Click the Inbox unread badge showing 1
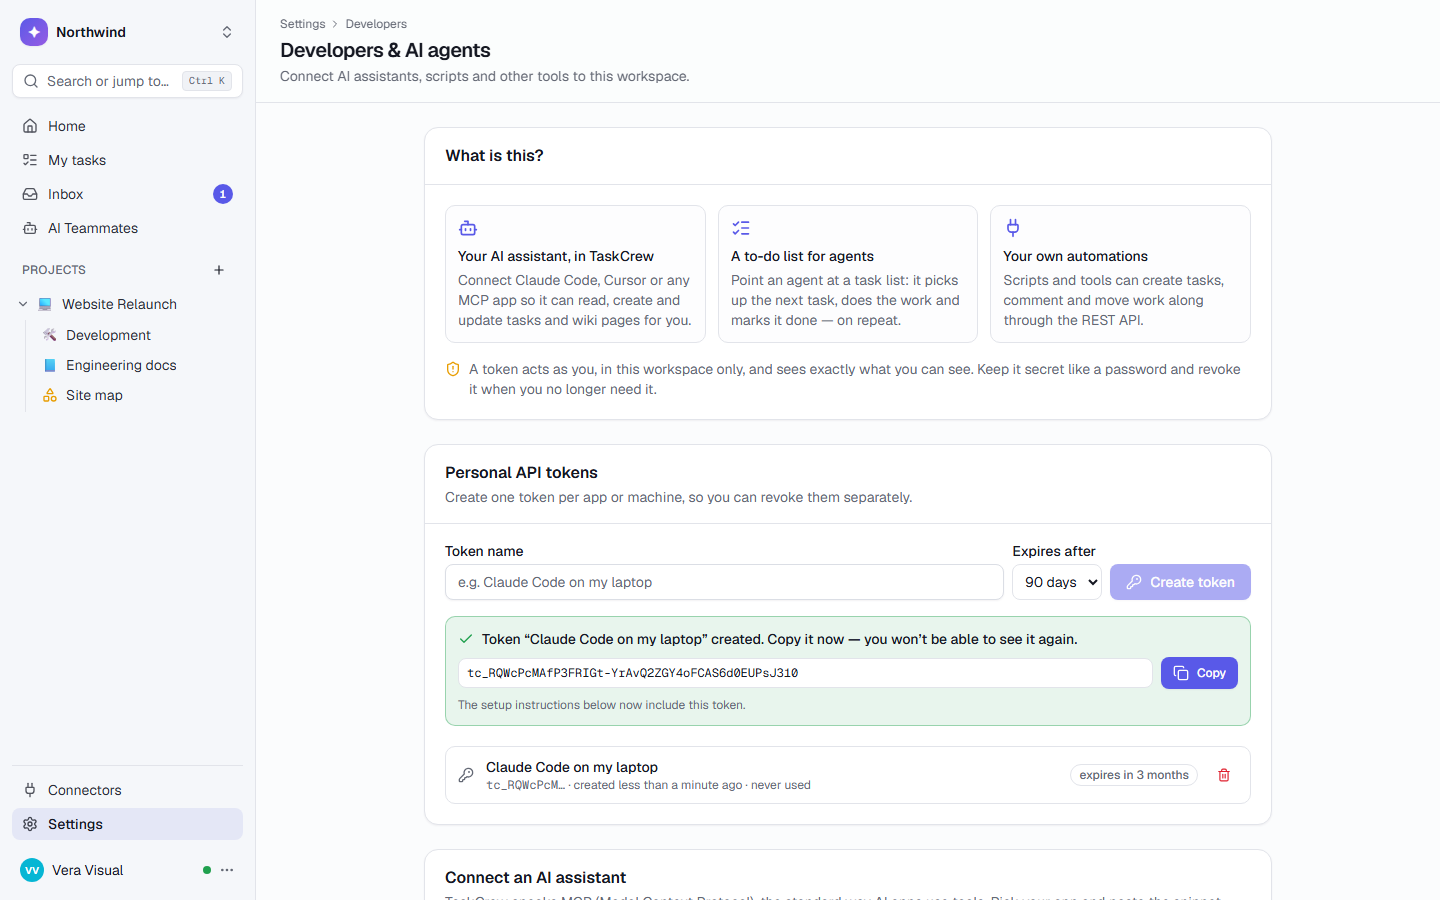1440x900 pixels. [223, 194]
